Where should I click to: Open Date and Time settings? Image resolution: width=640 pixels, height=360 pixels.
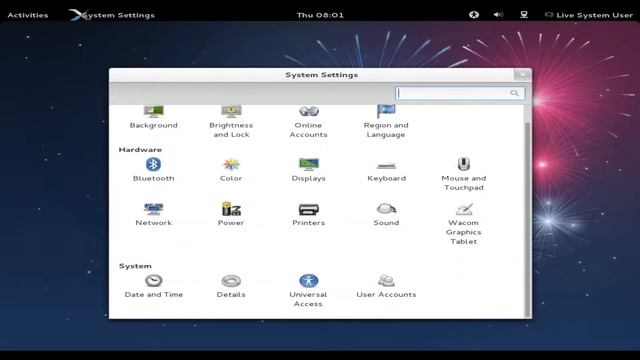(x=153, y=286)
